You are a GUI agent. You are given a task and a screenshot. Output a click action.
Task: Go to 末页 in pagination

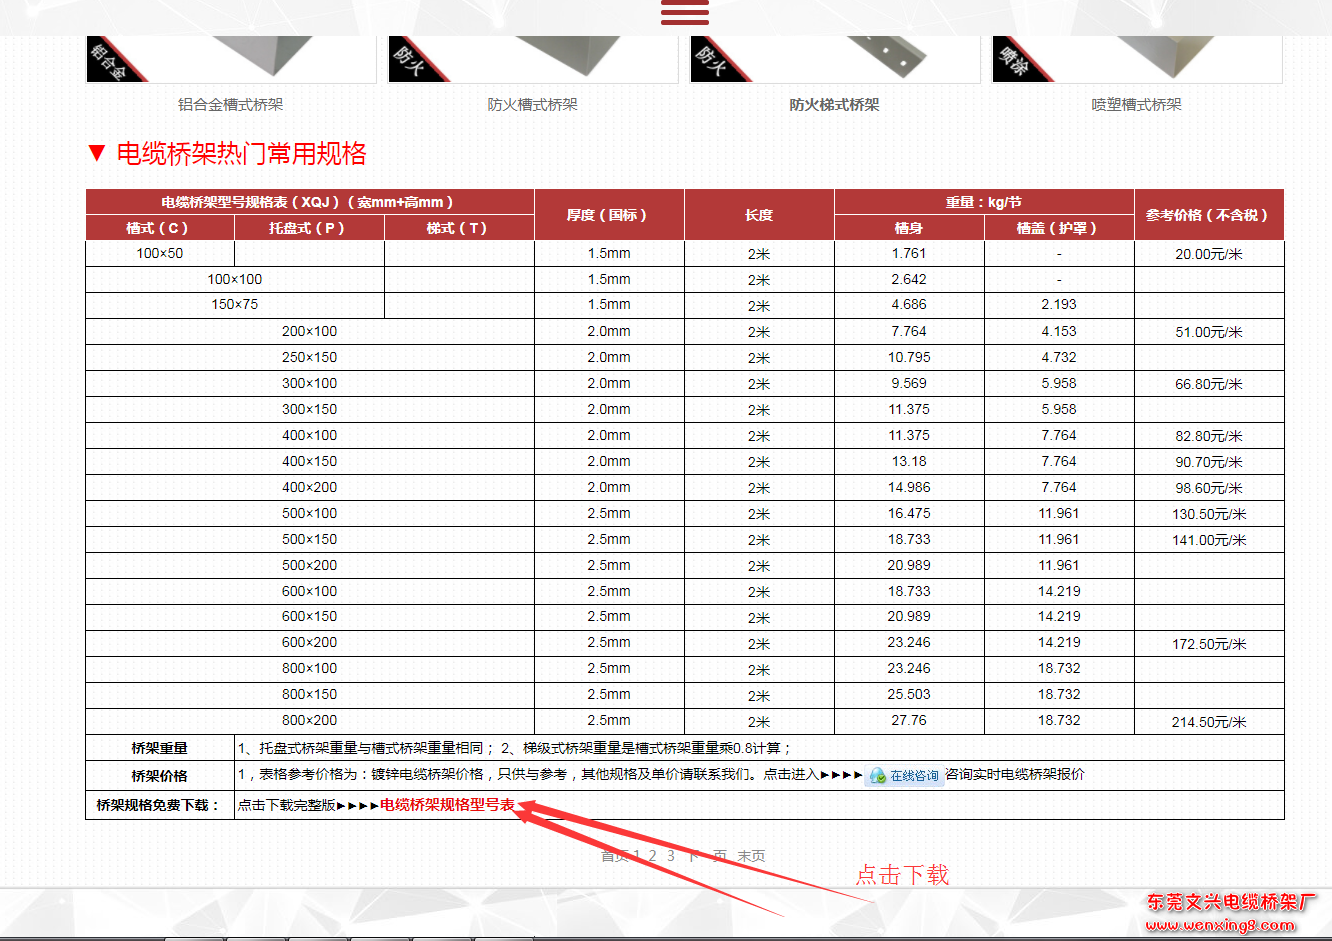click(752, 855)
